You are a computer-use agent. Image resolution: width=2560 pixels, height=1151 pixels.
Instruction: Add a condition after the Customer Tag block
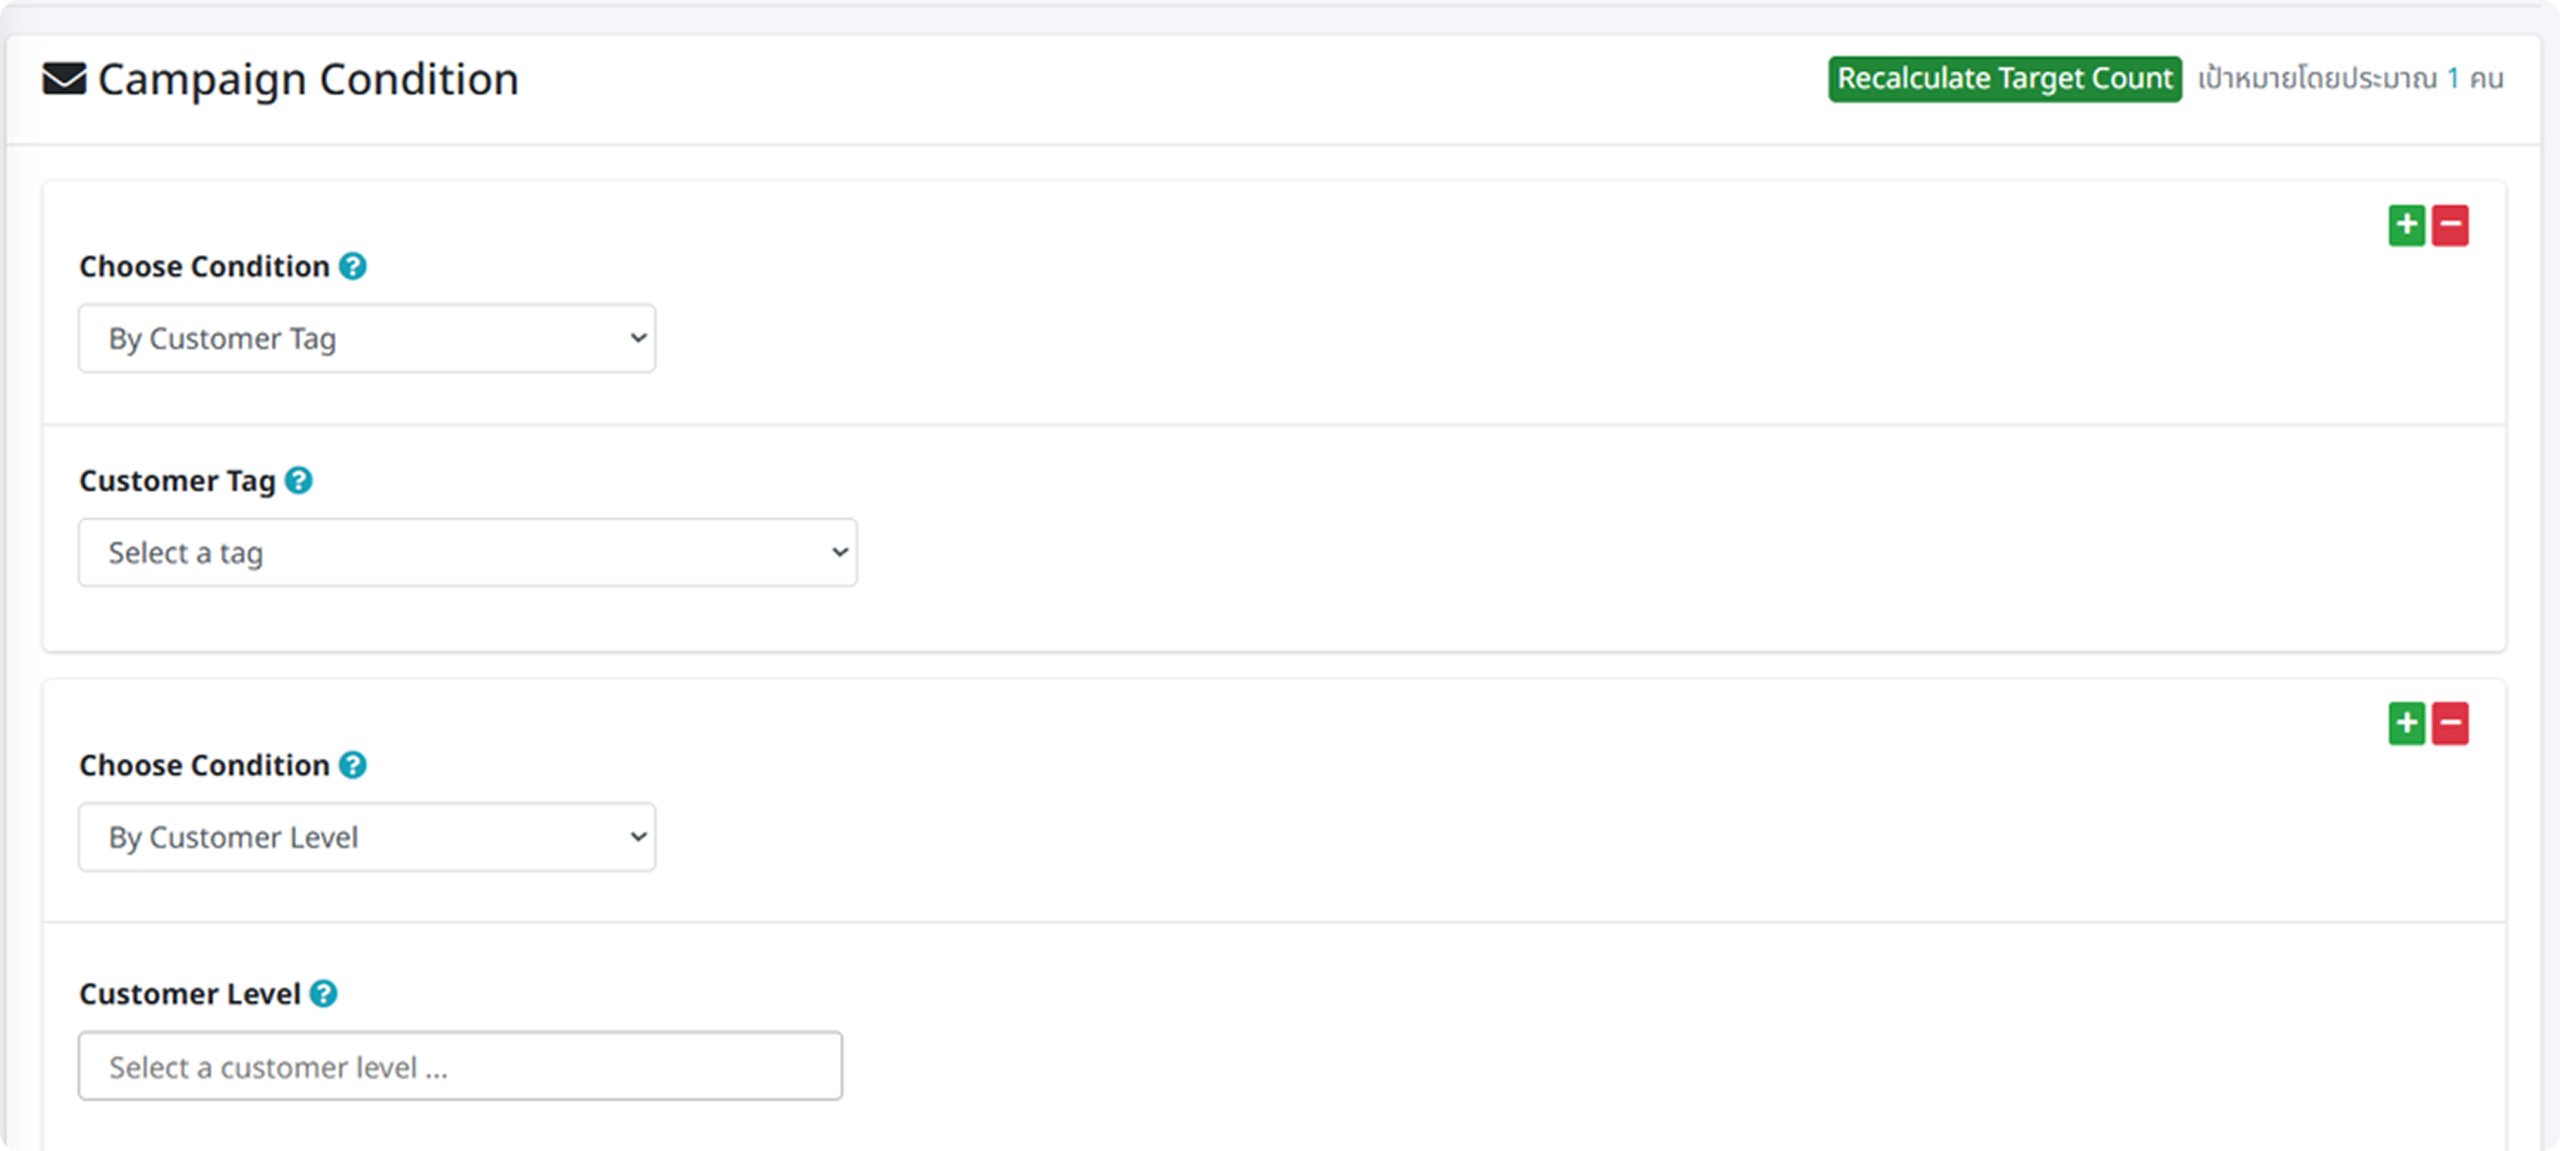coord(2406,225)
